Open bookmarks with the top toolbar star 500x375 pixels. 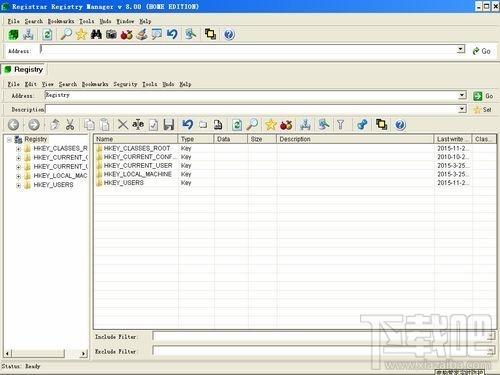(x=81, y=34)
